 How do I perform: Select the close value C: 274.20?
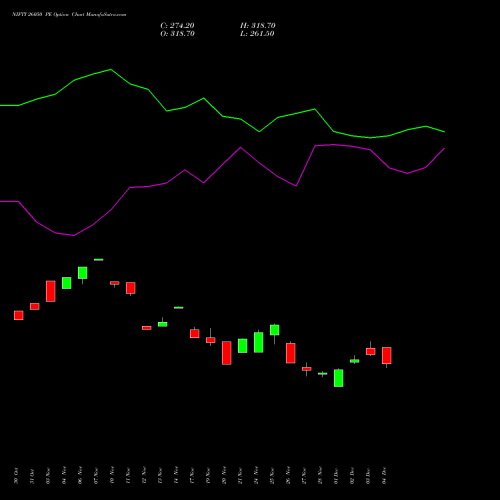point(177,26)
